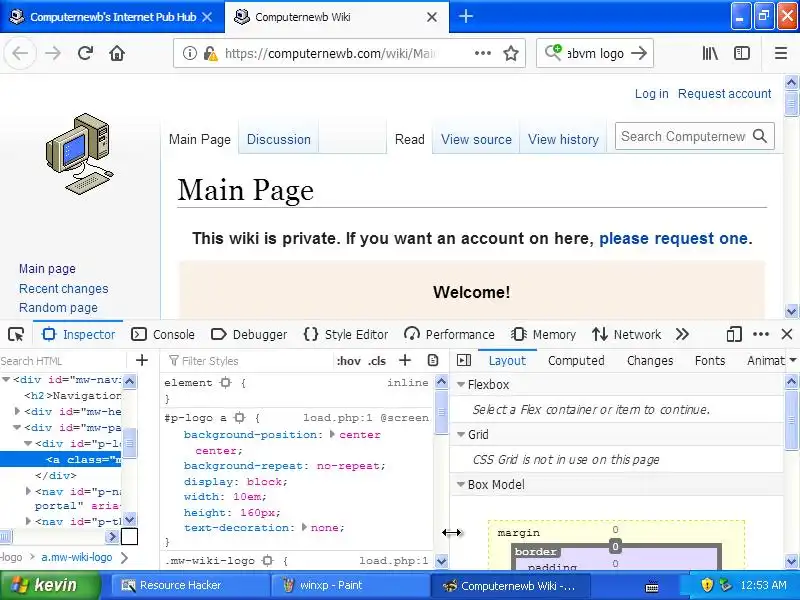Go back with the browser back arrow
Viewport: 800px width, 600px height.
tap(20, 53)
